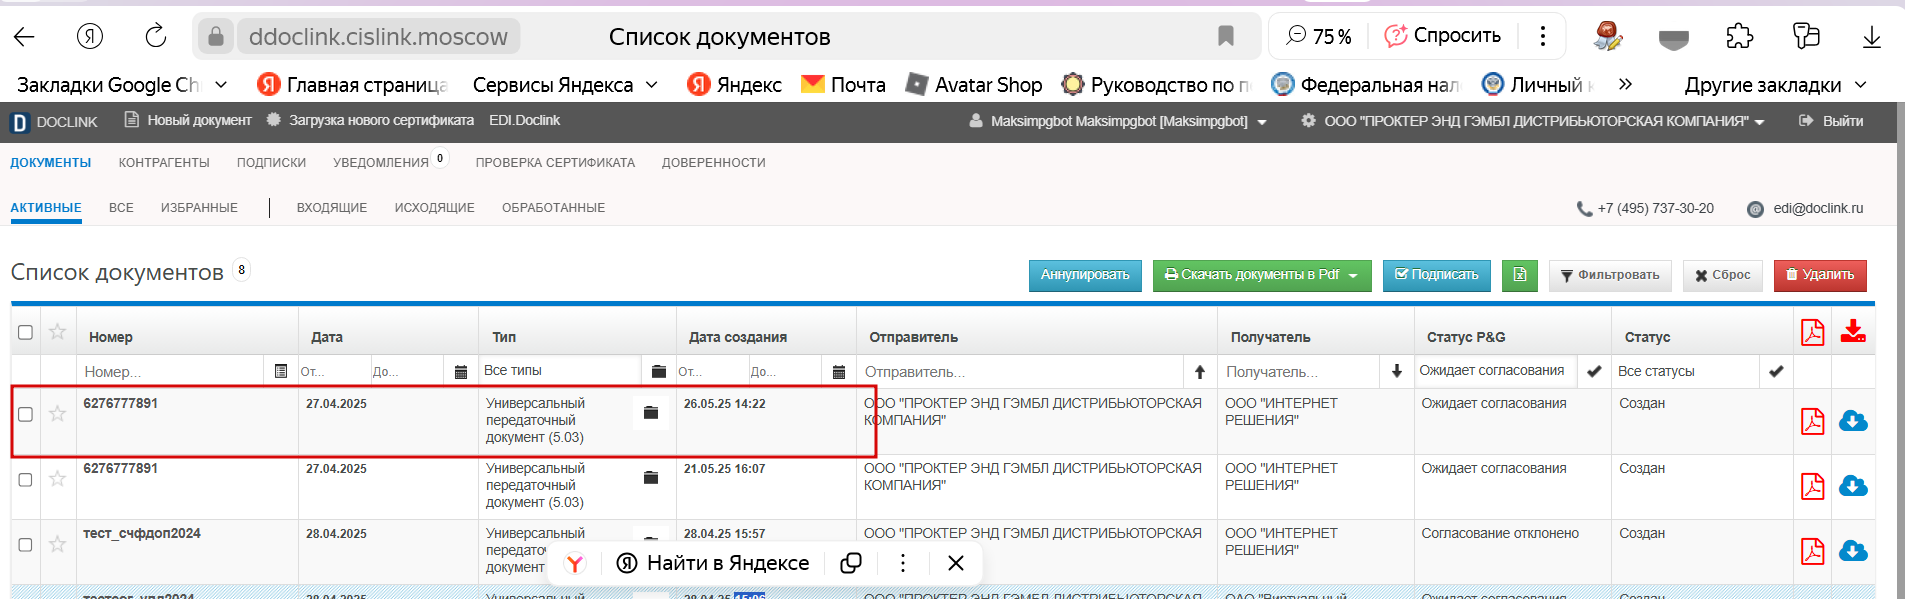Viewport: 1905px width, 599px height.
Task: Sort recipient with the down arrow
Action: [x=1397, y=371]
